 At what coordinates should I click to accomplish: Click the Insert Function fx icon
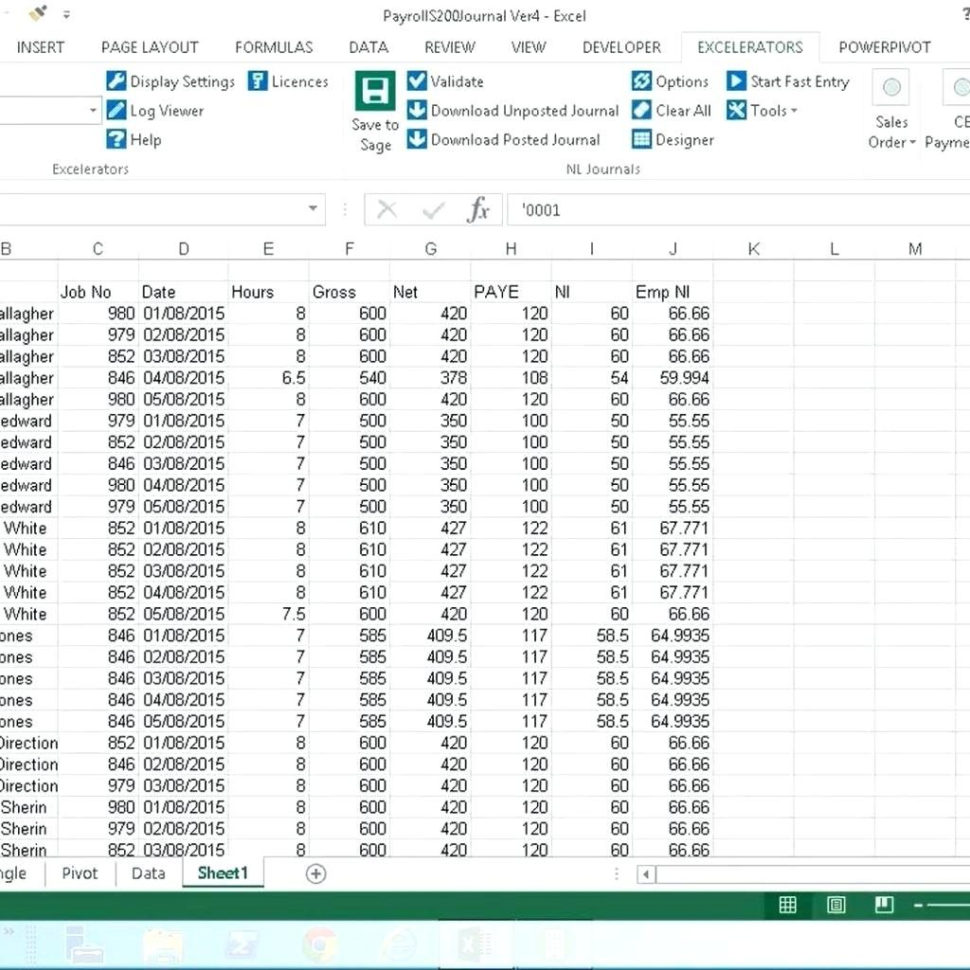479,210
